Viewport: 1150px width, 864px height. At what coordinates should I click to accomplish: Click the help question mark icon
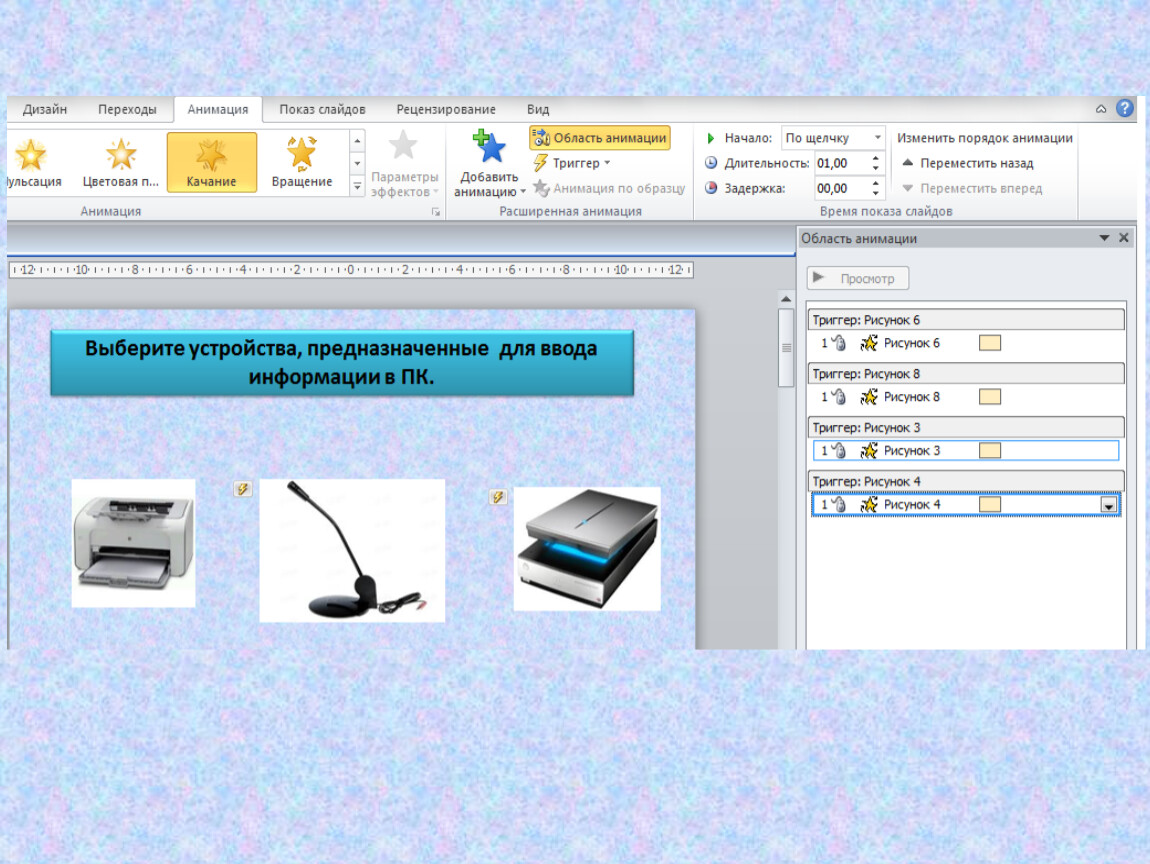click(1125, 109)
